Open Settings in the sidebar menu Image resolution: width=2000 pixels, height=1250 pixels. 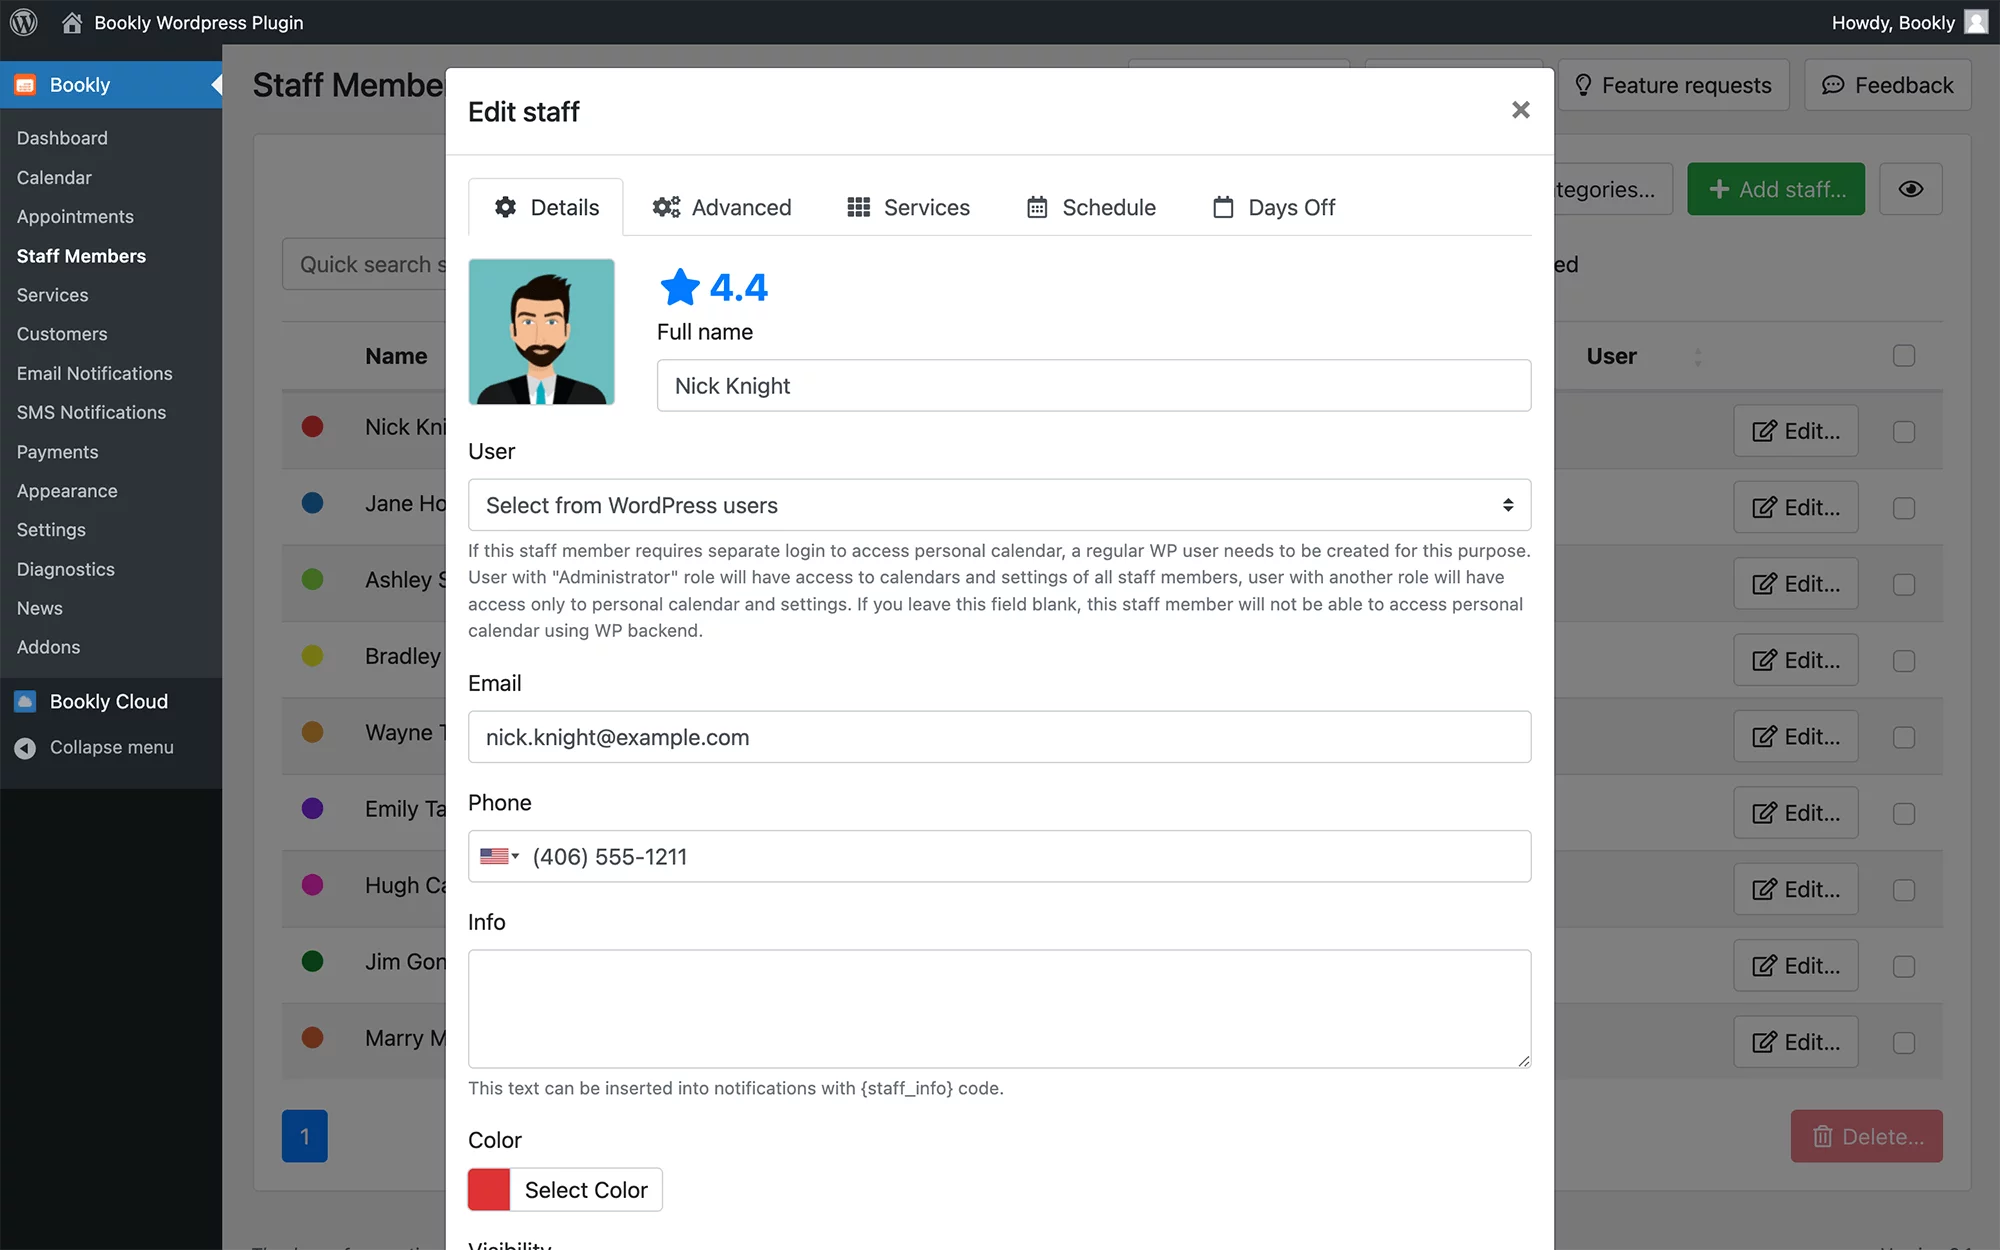(51, 530)
